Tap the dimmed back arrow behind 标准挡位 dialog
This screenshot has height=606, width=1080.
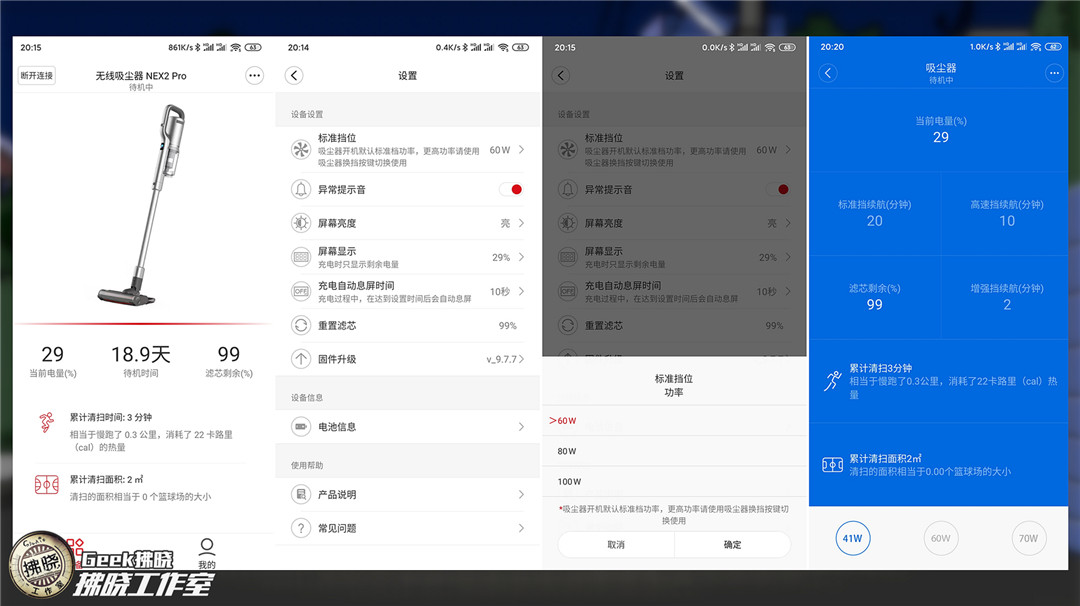(561, 76)
